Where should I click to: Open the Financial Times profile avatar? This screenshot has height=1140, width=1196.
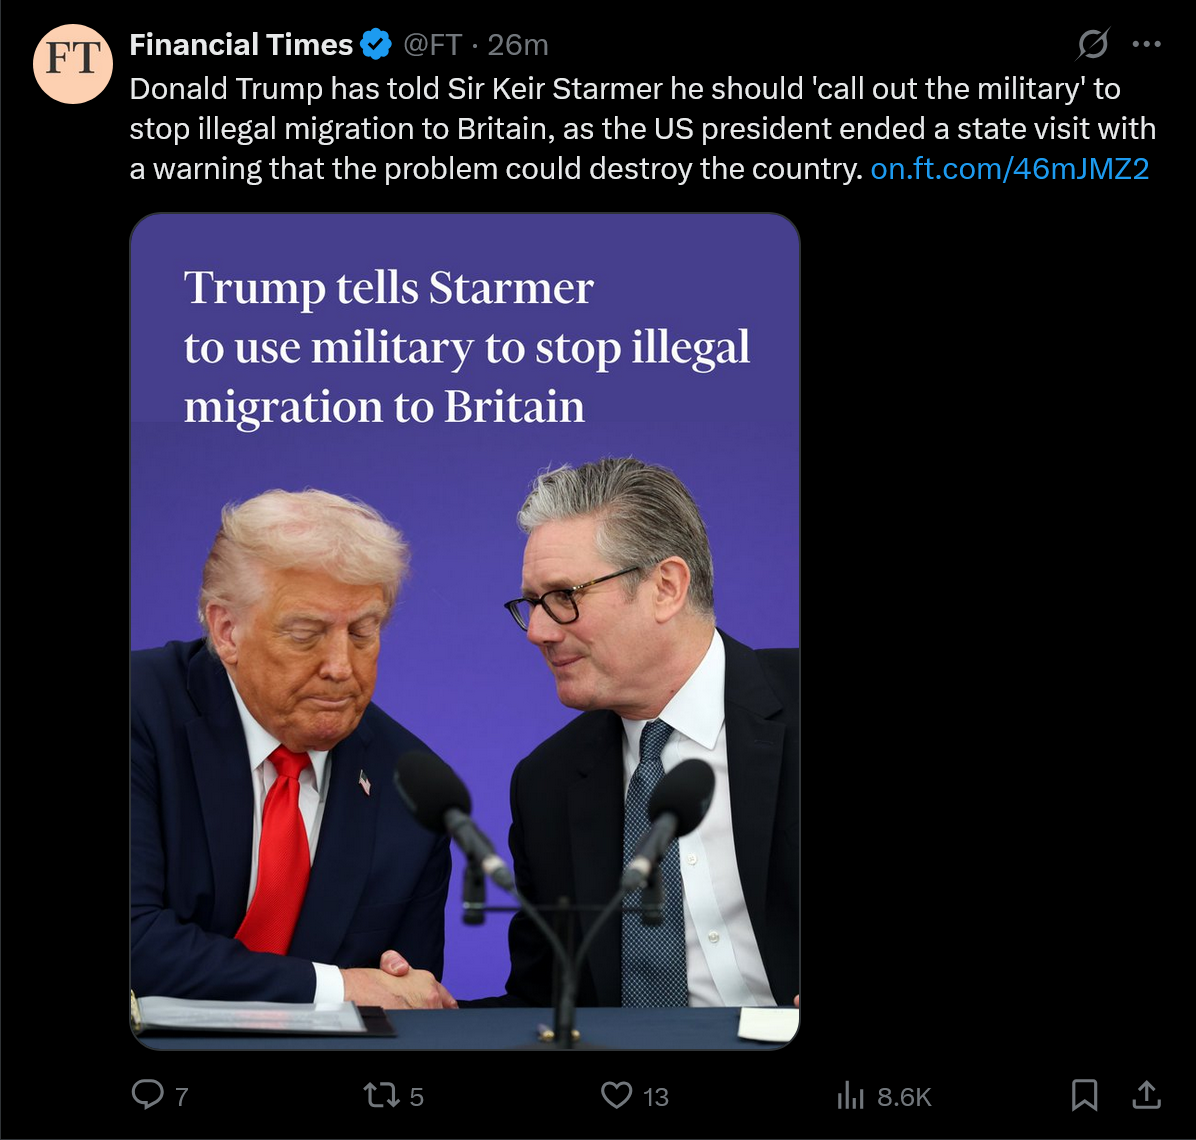(x=72, y=64)
